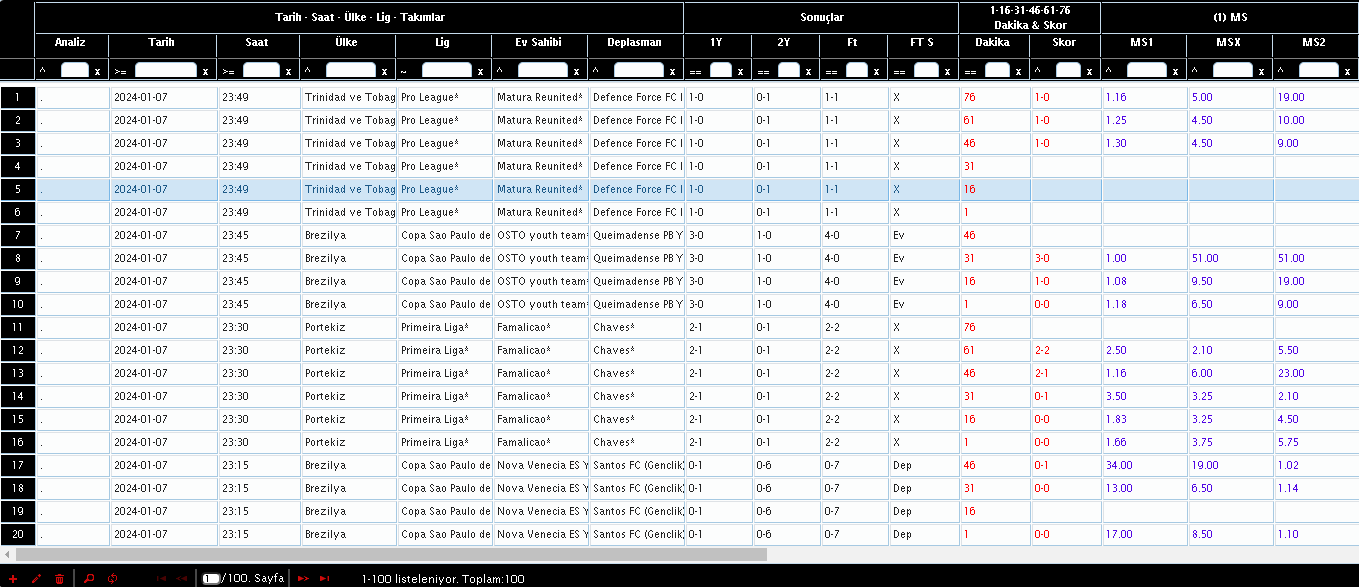Open the 1Y filter operator == selector
The width and height of the screenshot is (1359, 587).
(695, 71)
